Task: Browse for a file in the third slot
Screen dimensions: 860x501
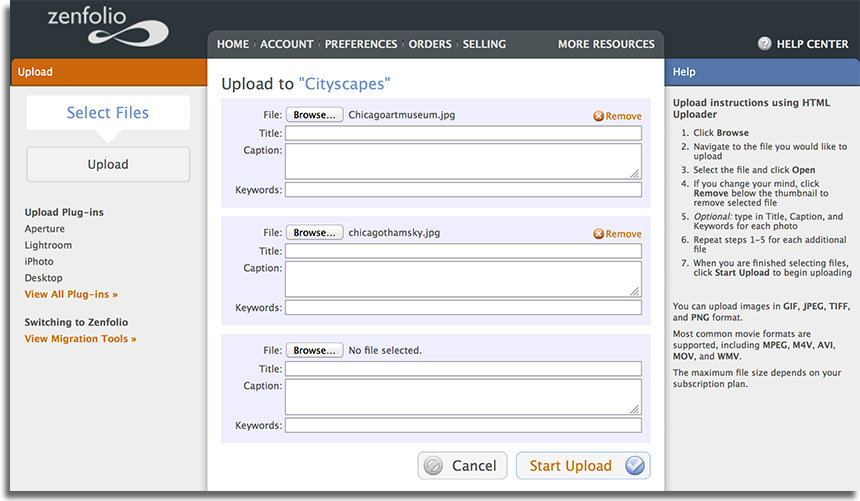Action: point(314,350)
